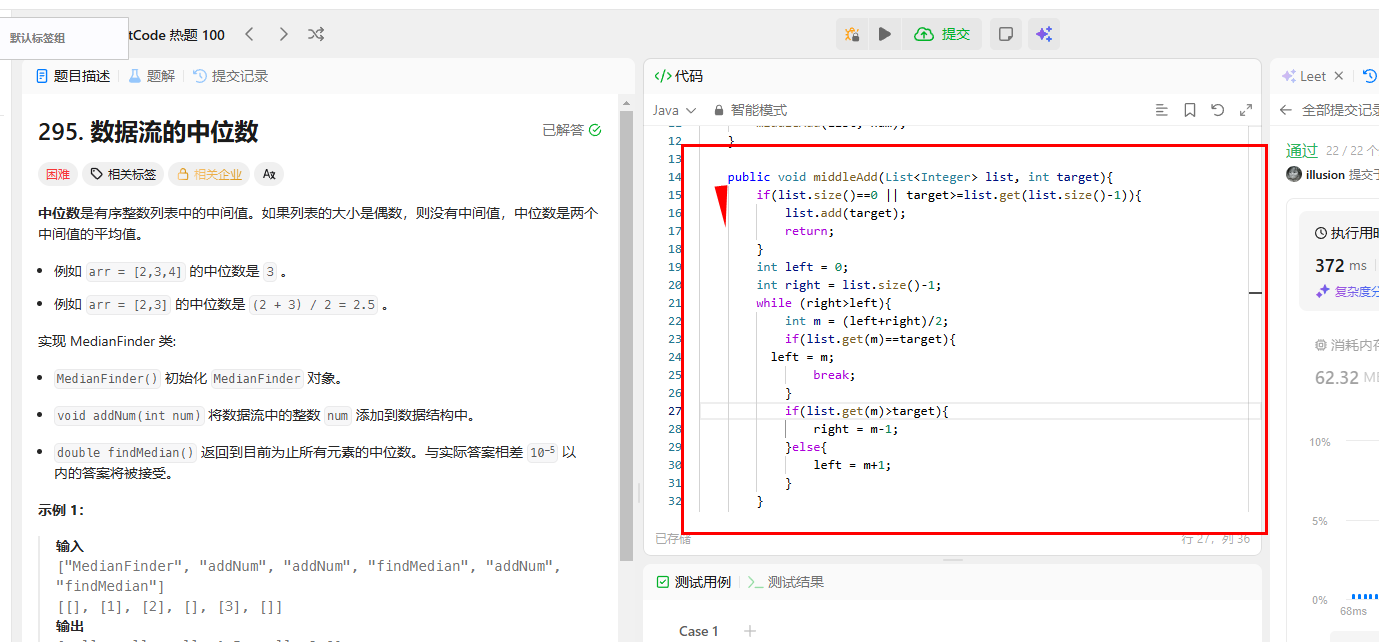This screenshot has height=642, width=1379.
Task: Click line number 19 gutter
Action: click(674, 267)
